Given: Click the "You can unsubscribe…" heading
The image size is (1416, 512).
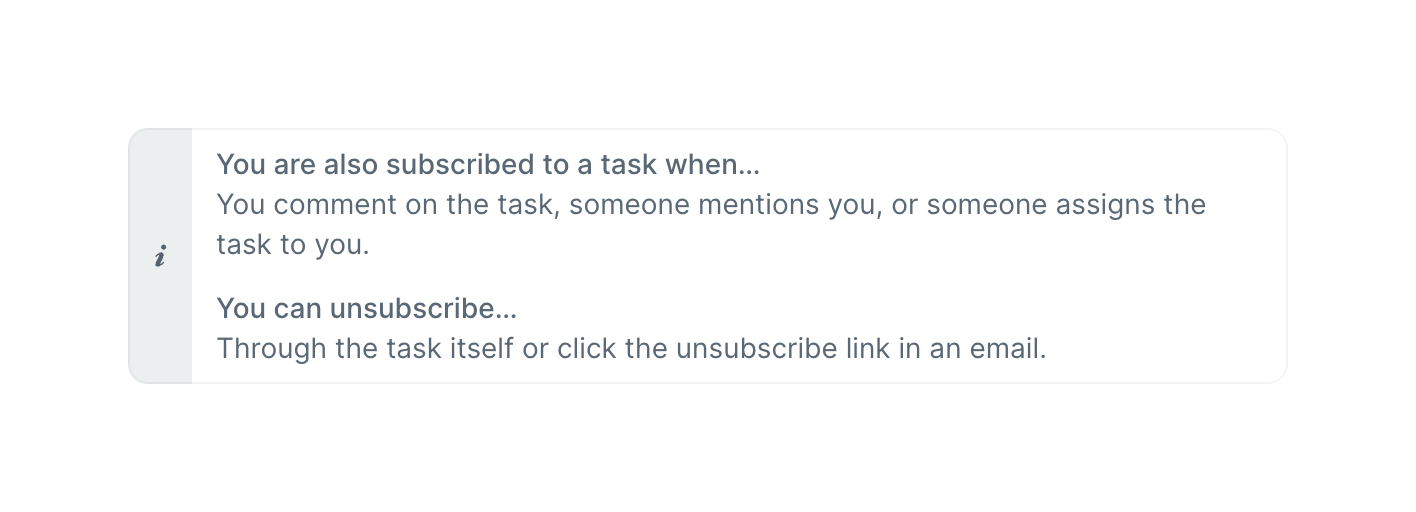Looking at the screenshot, I should (x=366, y=308).
